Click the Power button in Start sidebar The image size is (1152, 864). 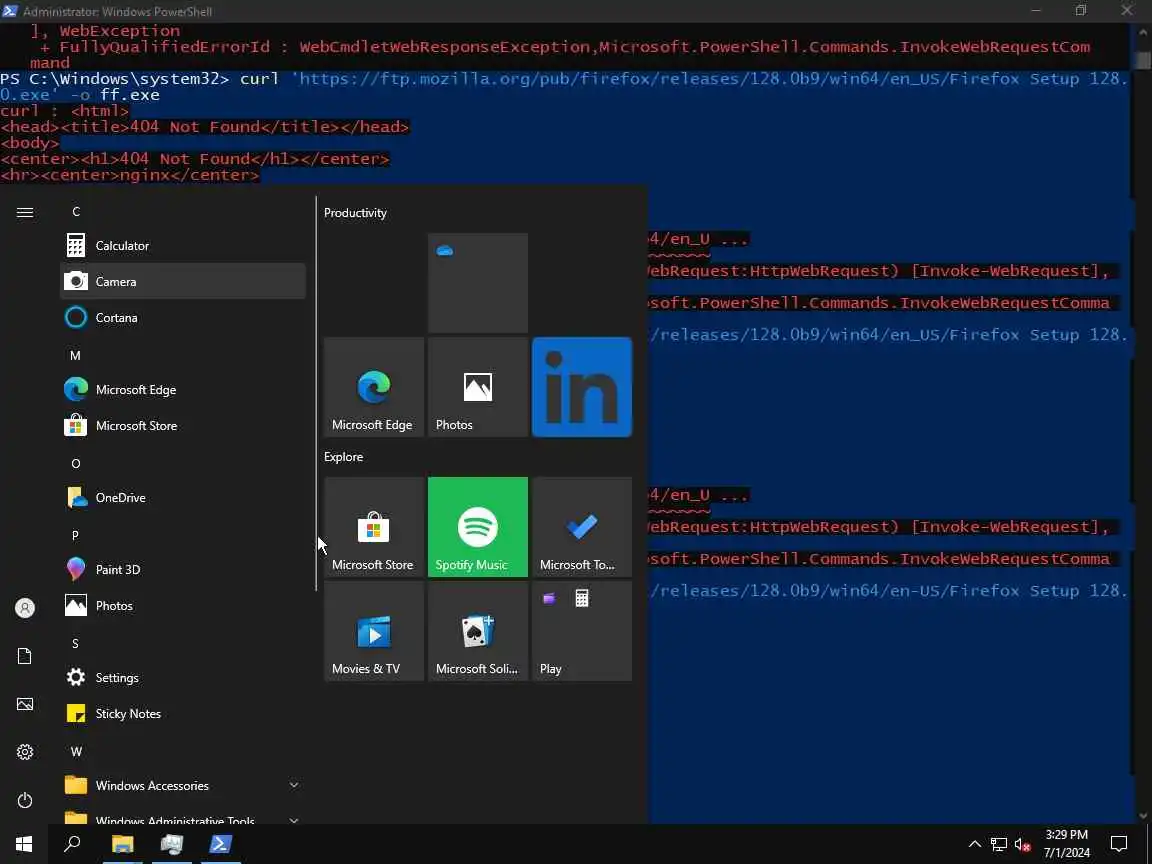click(x=25, y=800)
